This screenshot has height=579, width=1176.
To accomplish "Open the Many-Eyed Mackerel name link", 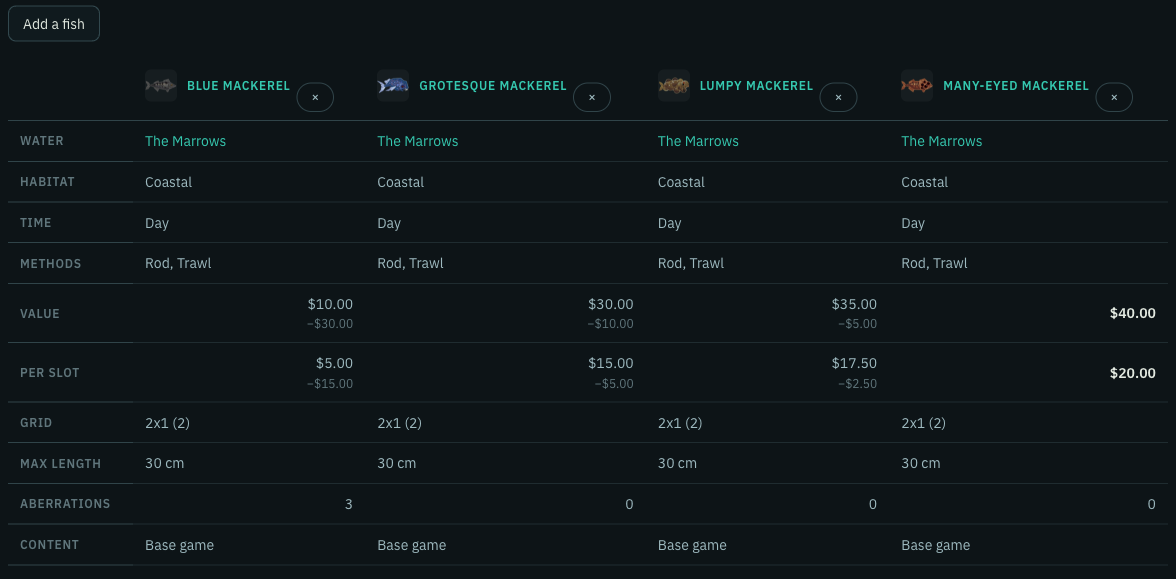I will pos(1016,86).
